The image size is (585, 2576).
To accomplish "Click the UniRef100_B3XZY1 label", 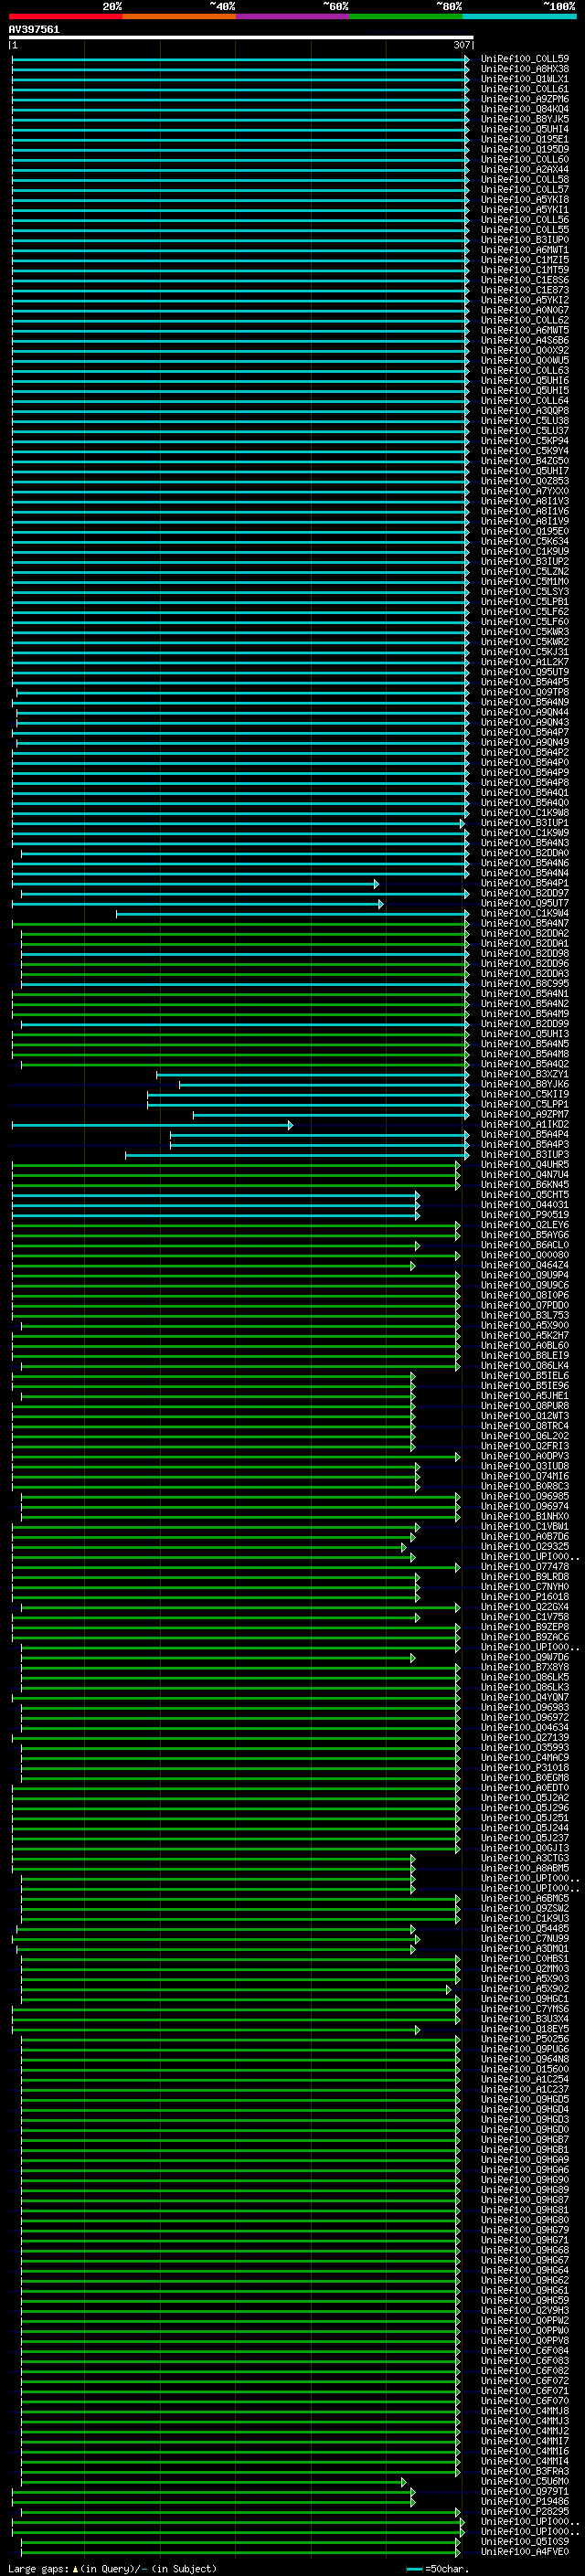I will pos(525,1074).
